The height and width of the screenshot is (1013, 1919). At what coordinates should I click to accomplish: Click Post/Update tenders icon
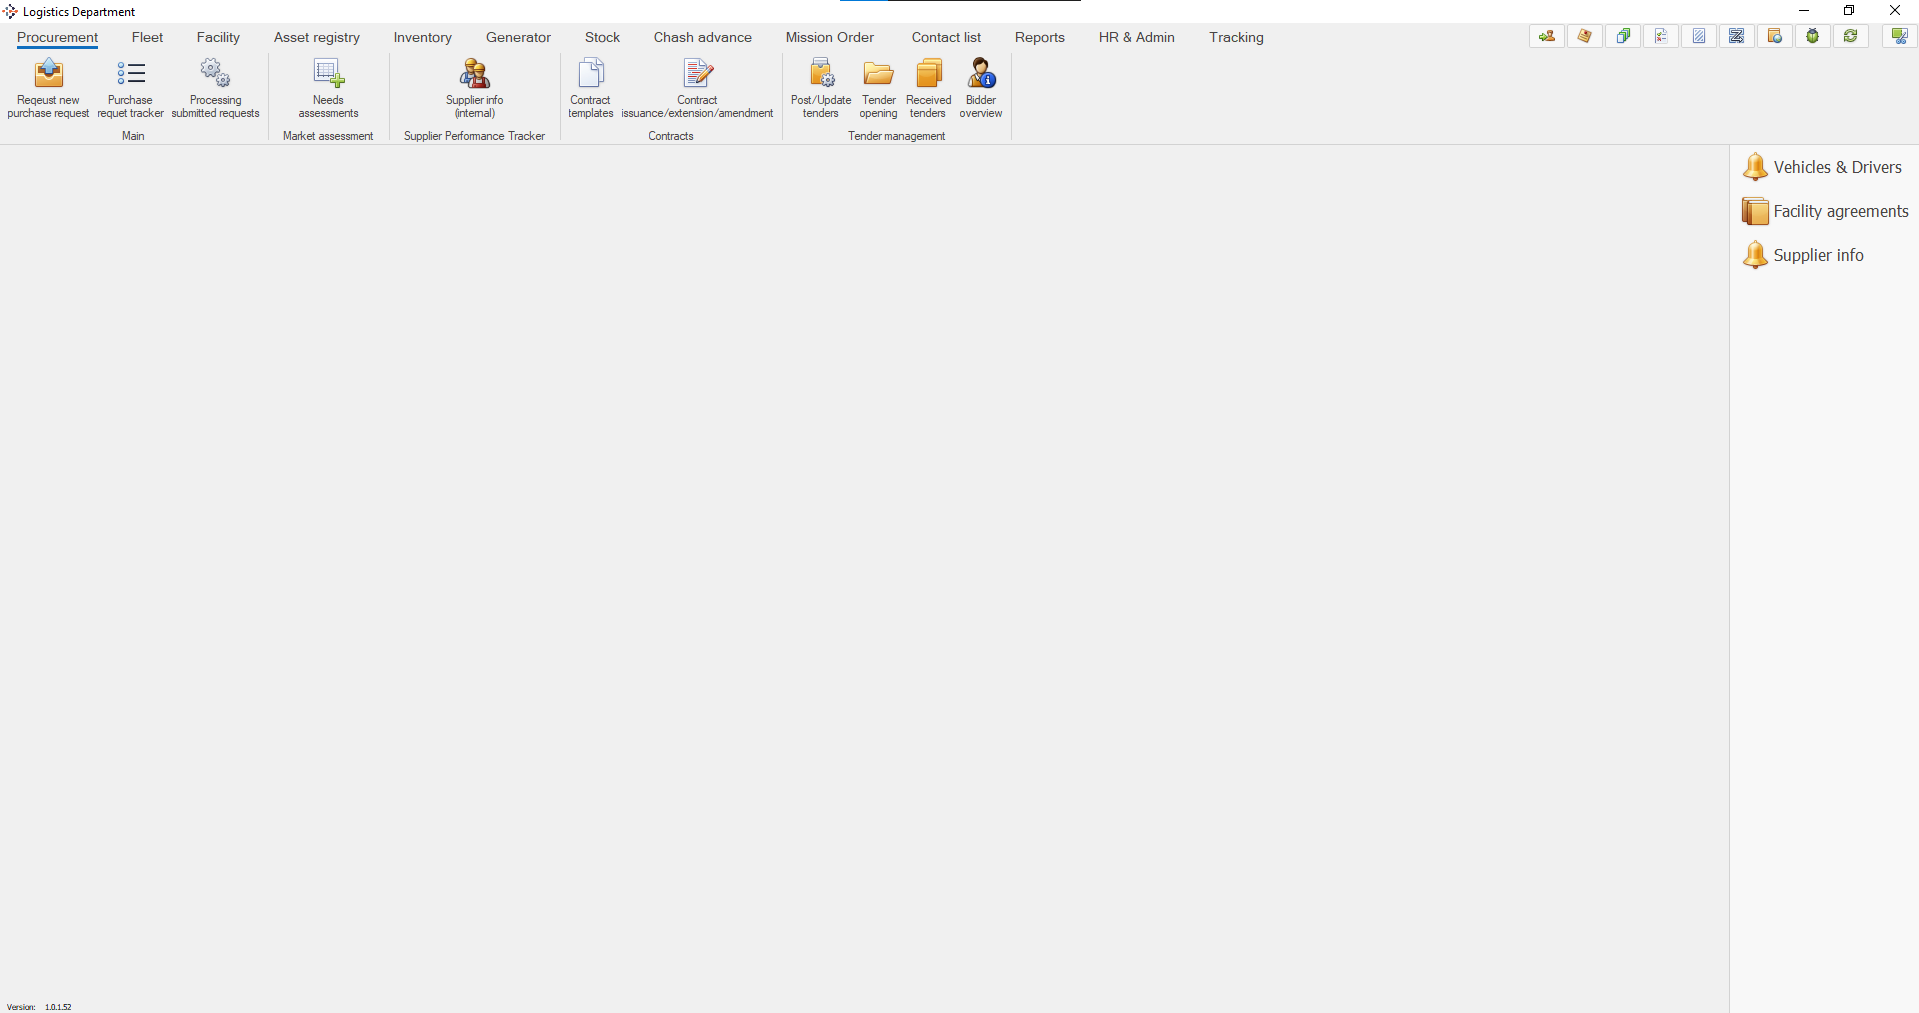[821, 75]
